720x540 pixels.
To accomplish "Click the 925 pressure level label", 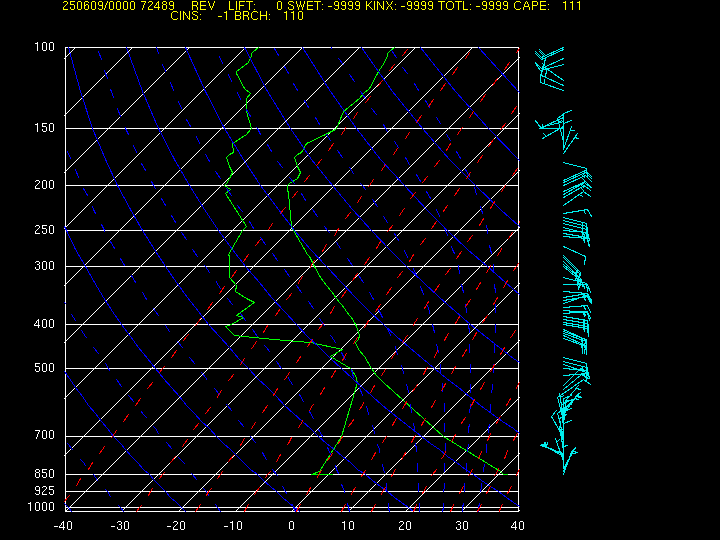I will tap(45, 491).
